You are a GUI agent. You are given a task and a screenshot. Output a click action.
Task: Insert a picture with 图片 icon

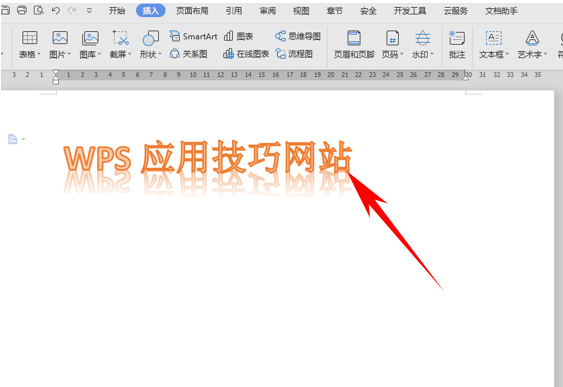[60, 38]
